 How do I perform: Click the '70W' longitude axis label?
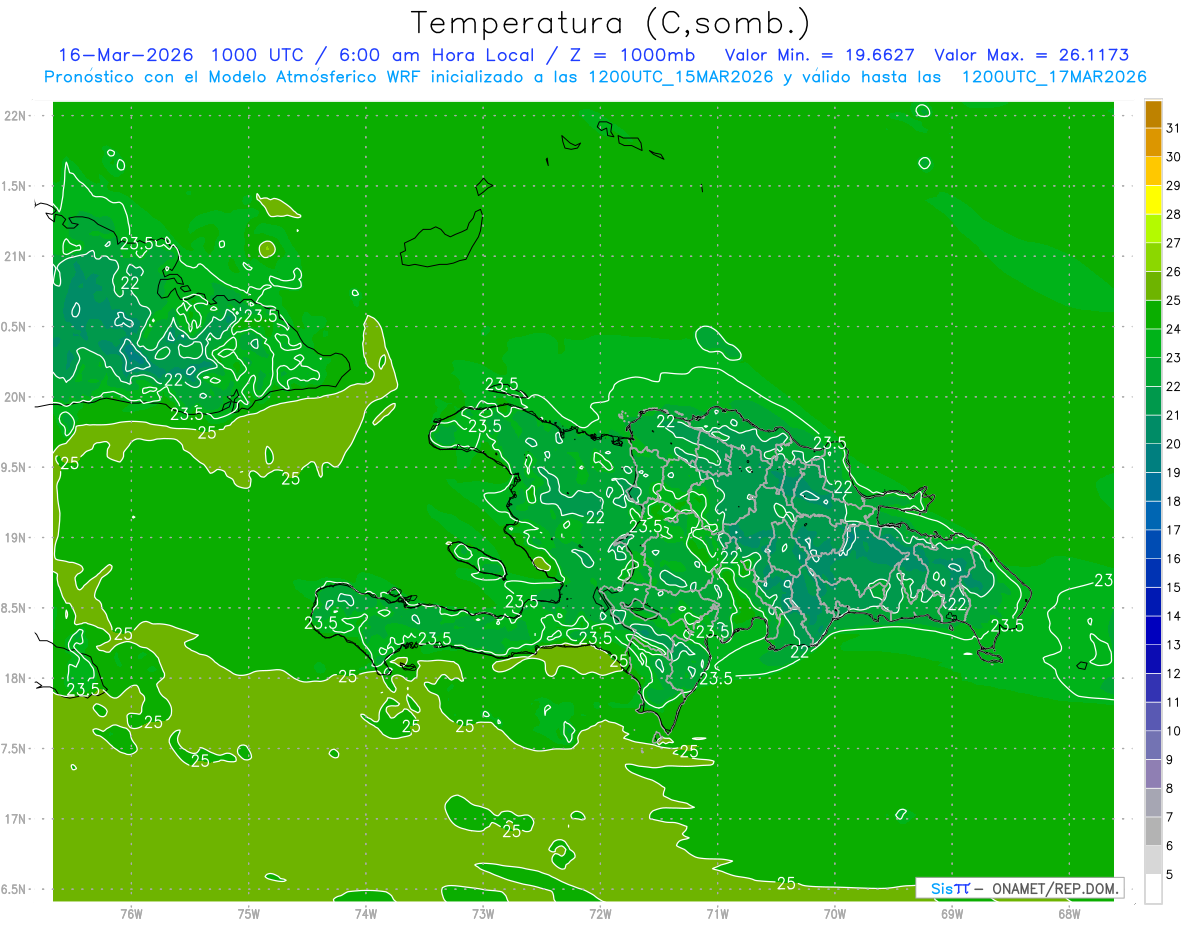coord(835,913)
